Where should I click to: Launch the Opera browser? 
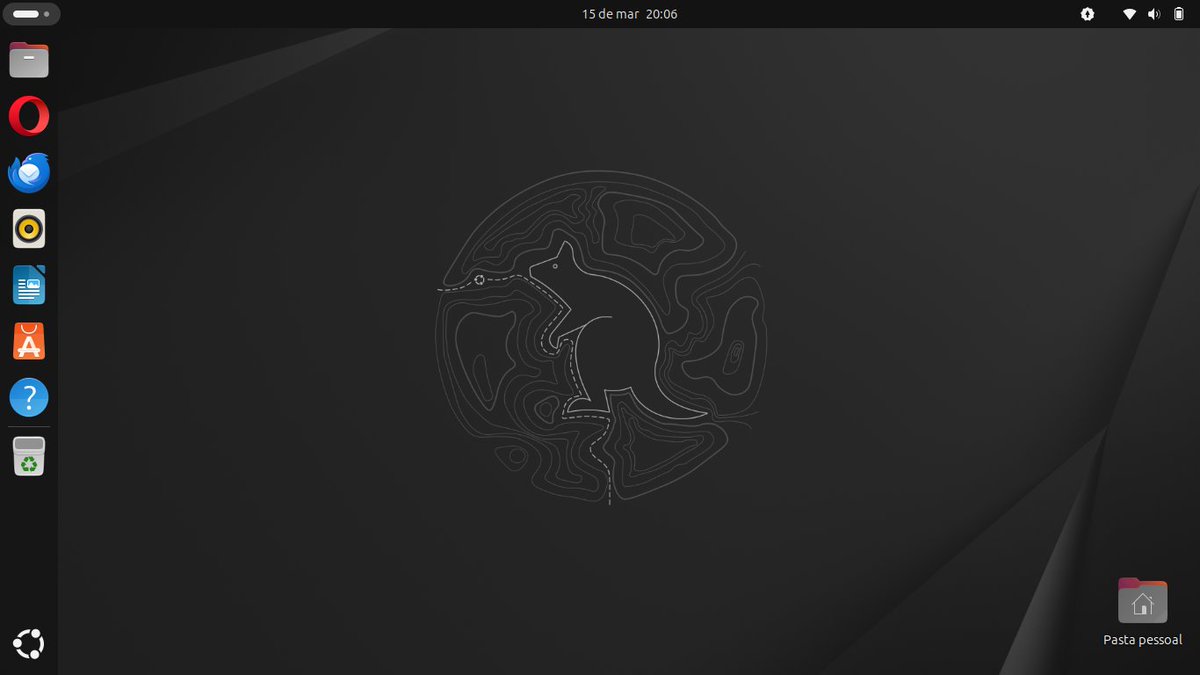(x=28, y=115)
